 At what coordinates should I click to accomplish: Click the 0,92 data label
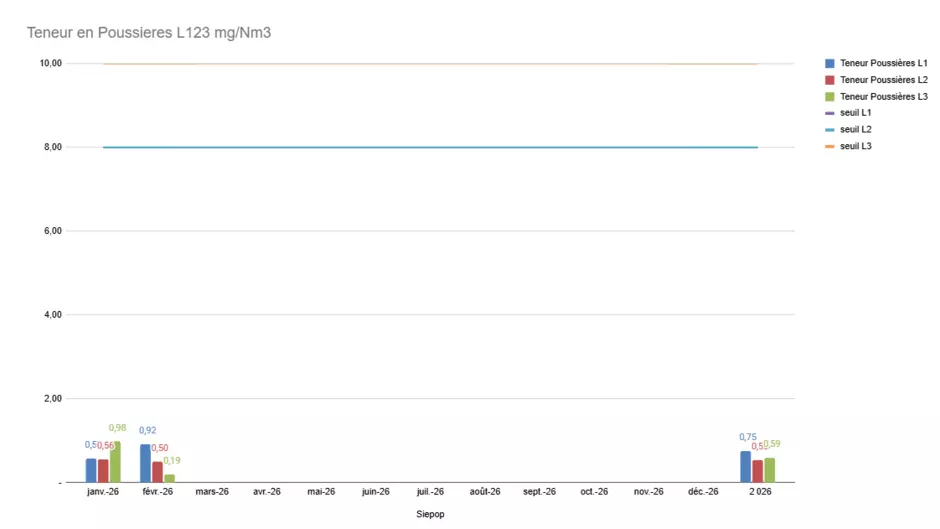click(147, 431)
